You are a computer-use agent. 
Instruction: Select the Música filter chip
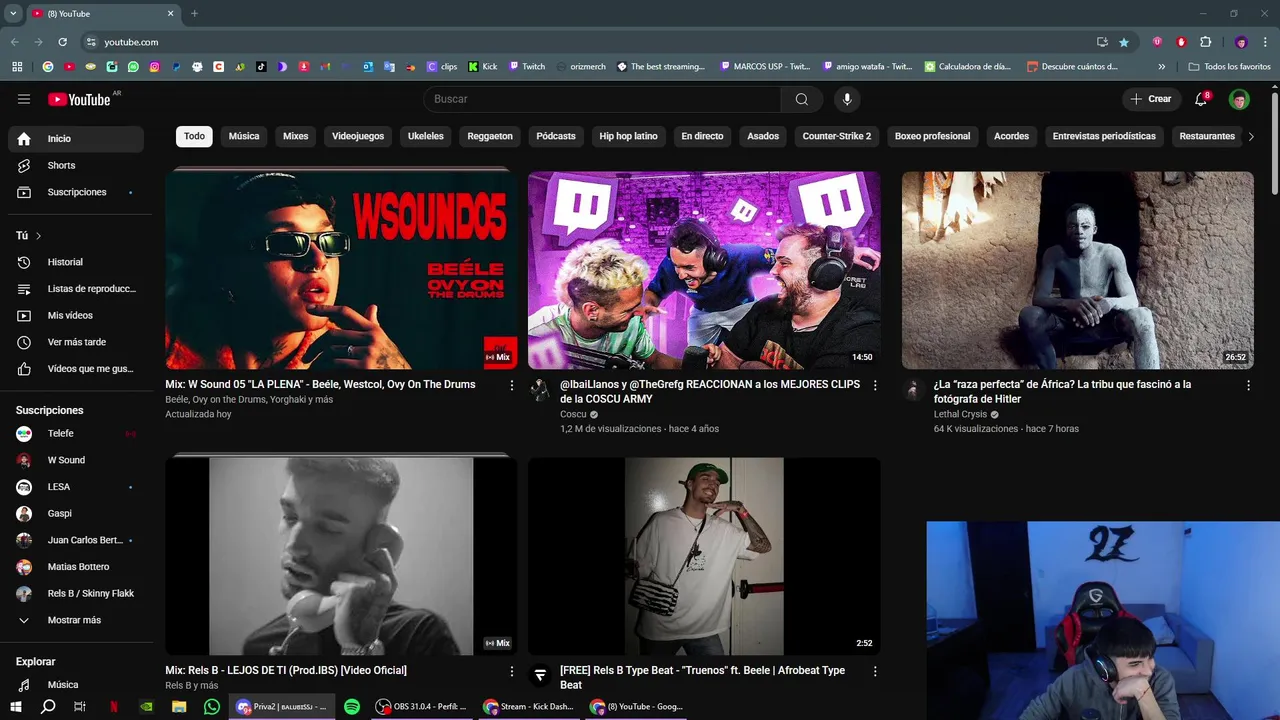tap(244, 136)
